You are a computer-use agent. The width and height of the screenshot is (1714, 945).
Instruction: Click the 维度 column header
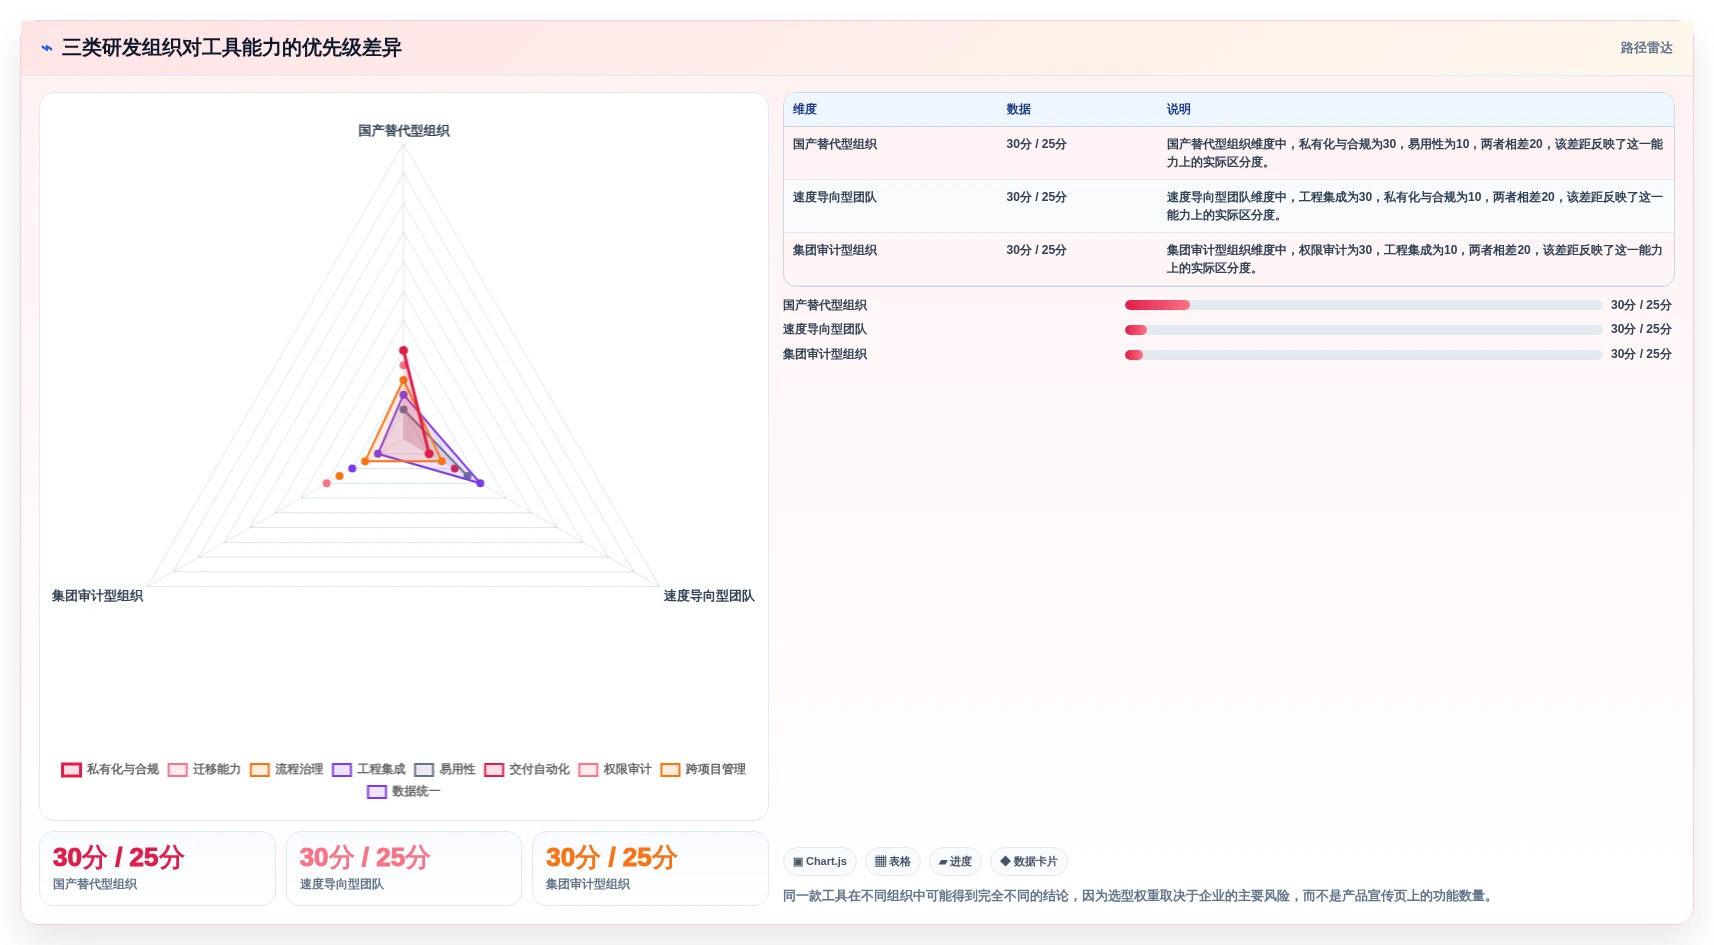click(805, 109)
